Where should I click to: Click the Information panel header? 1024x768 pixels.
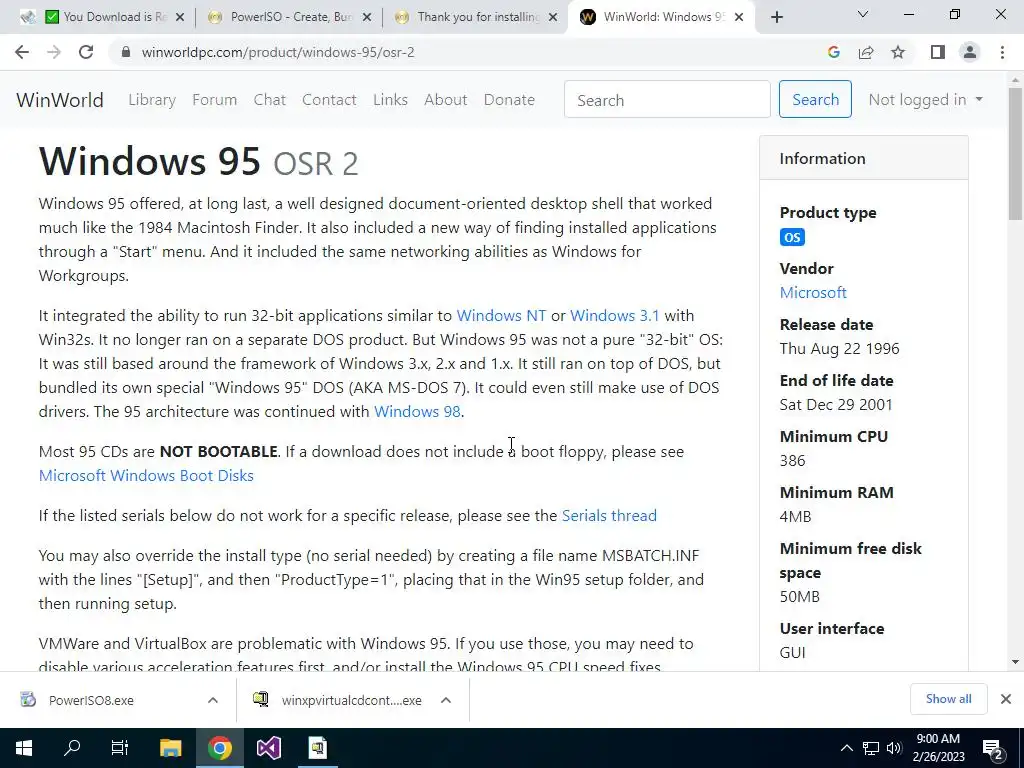[x=863, y=158]
